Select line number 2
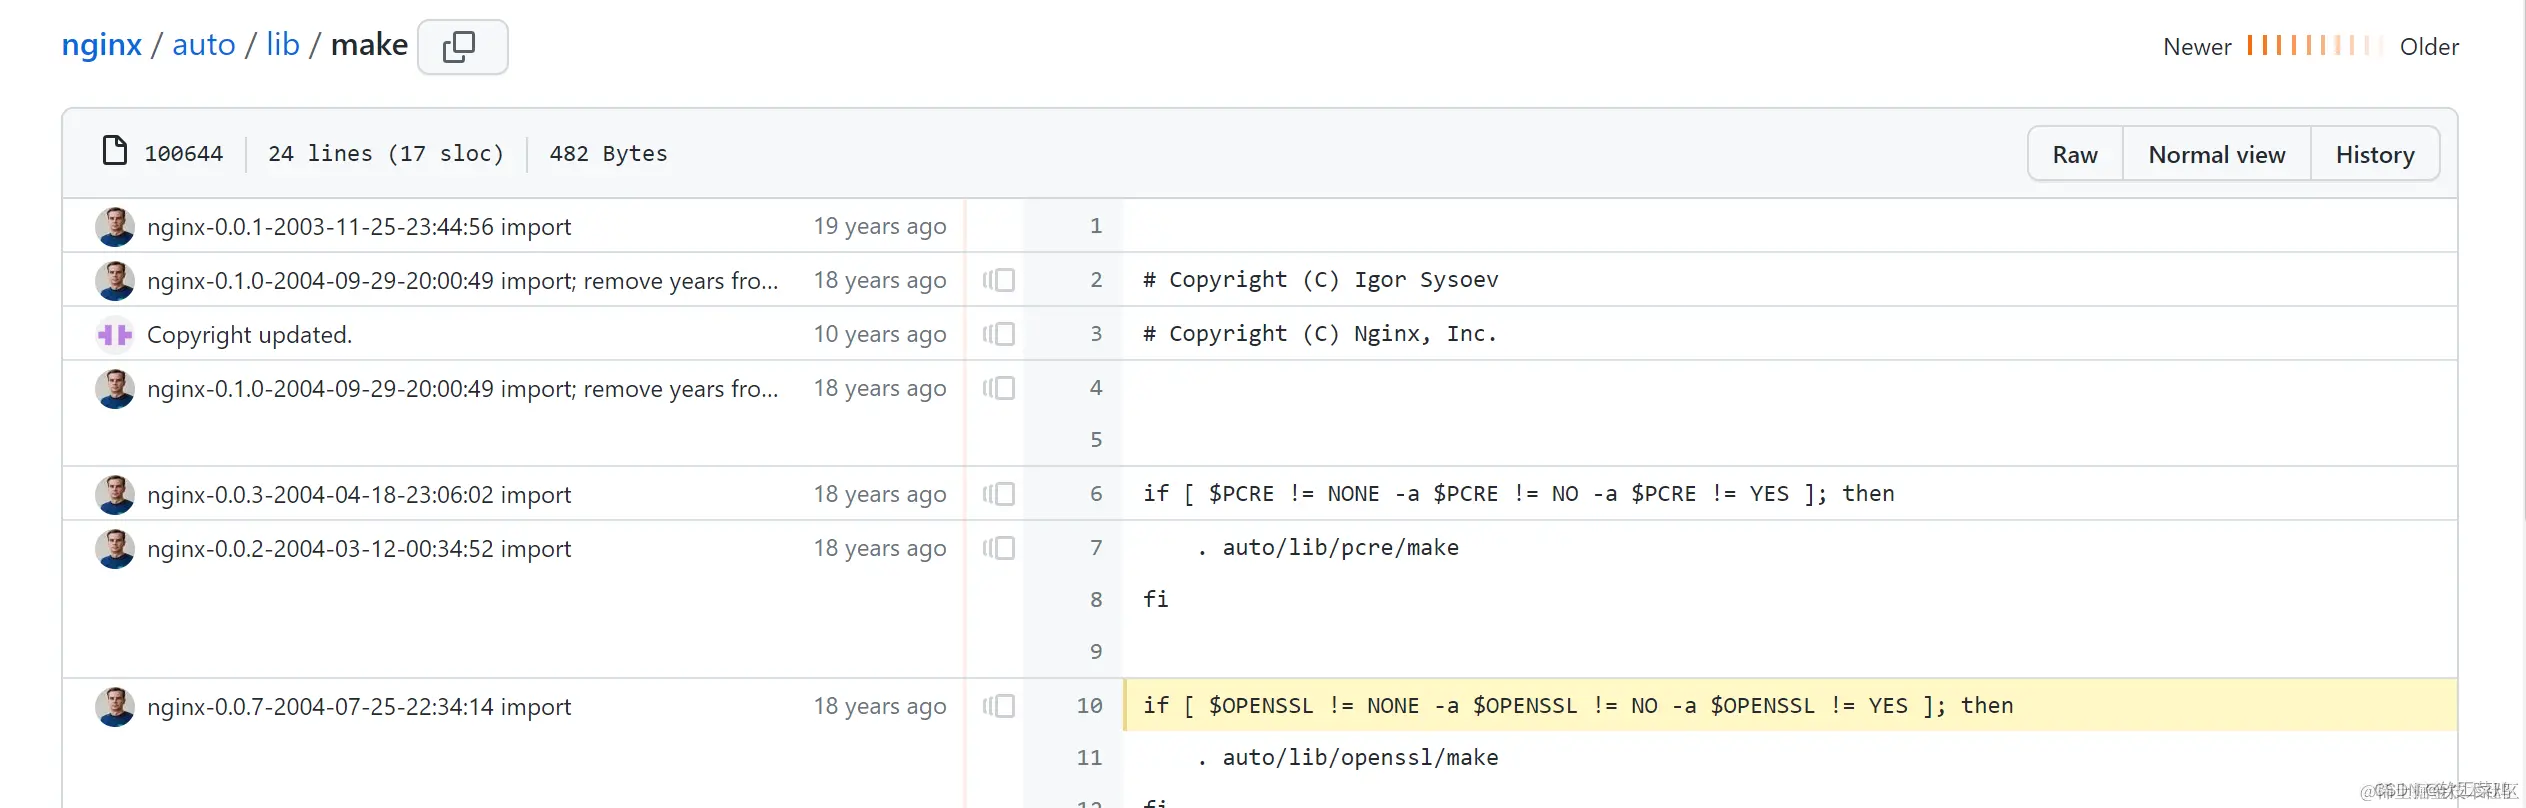This screenshot has height=808, width=2526. tap(1096, 280)
